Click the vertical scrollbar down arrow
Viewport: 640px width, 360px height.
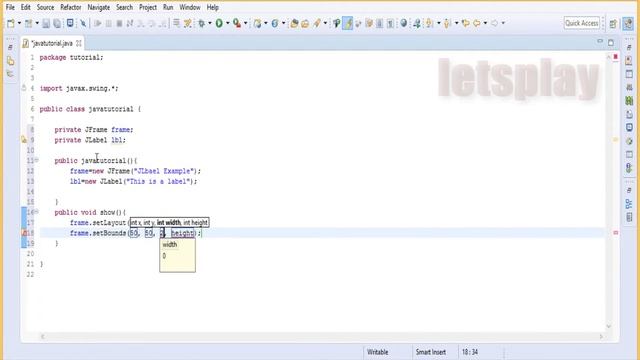609,326
